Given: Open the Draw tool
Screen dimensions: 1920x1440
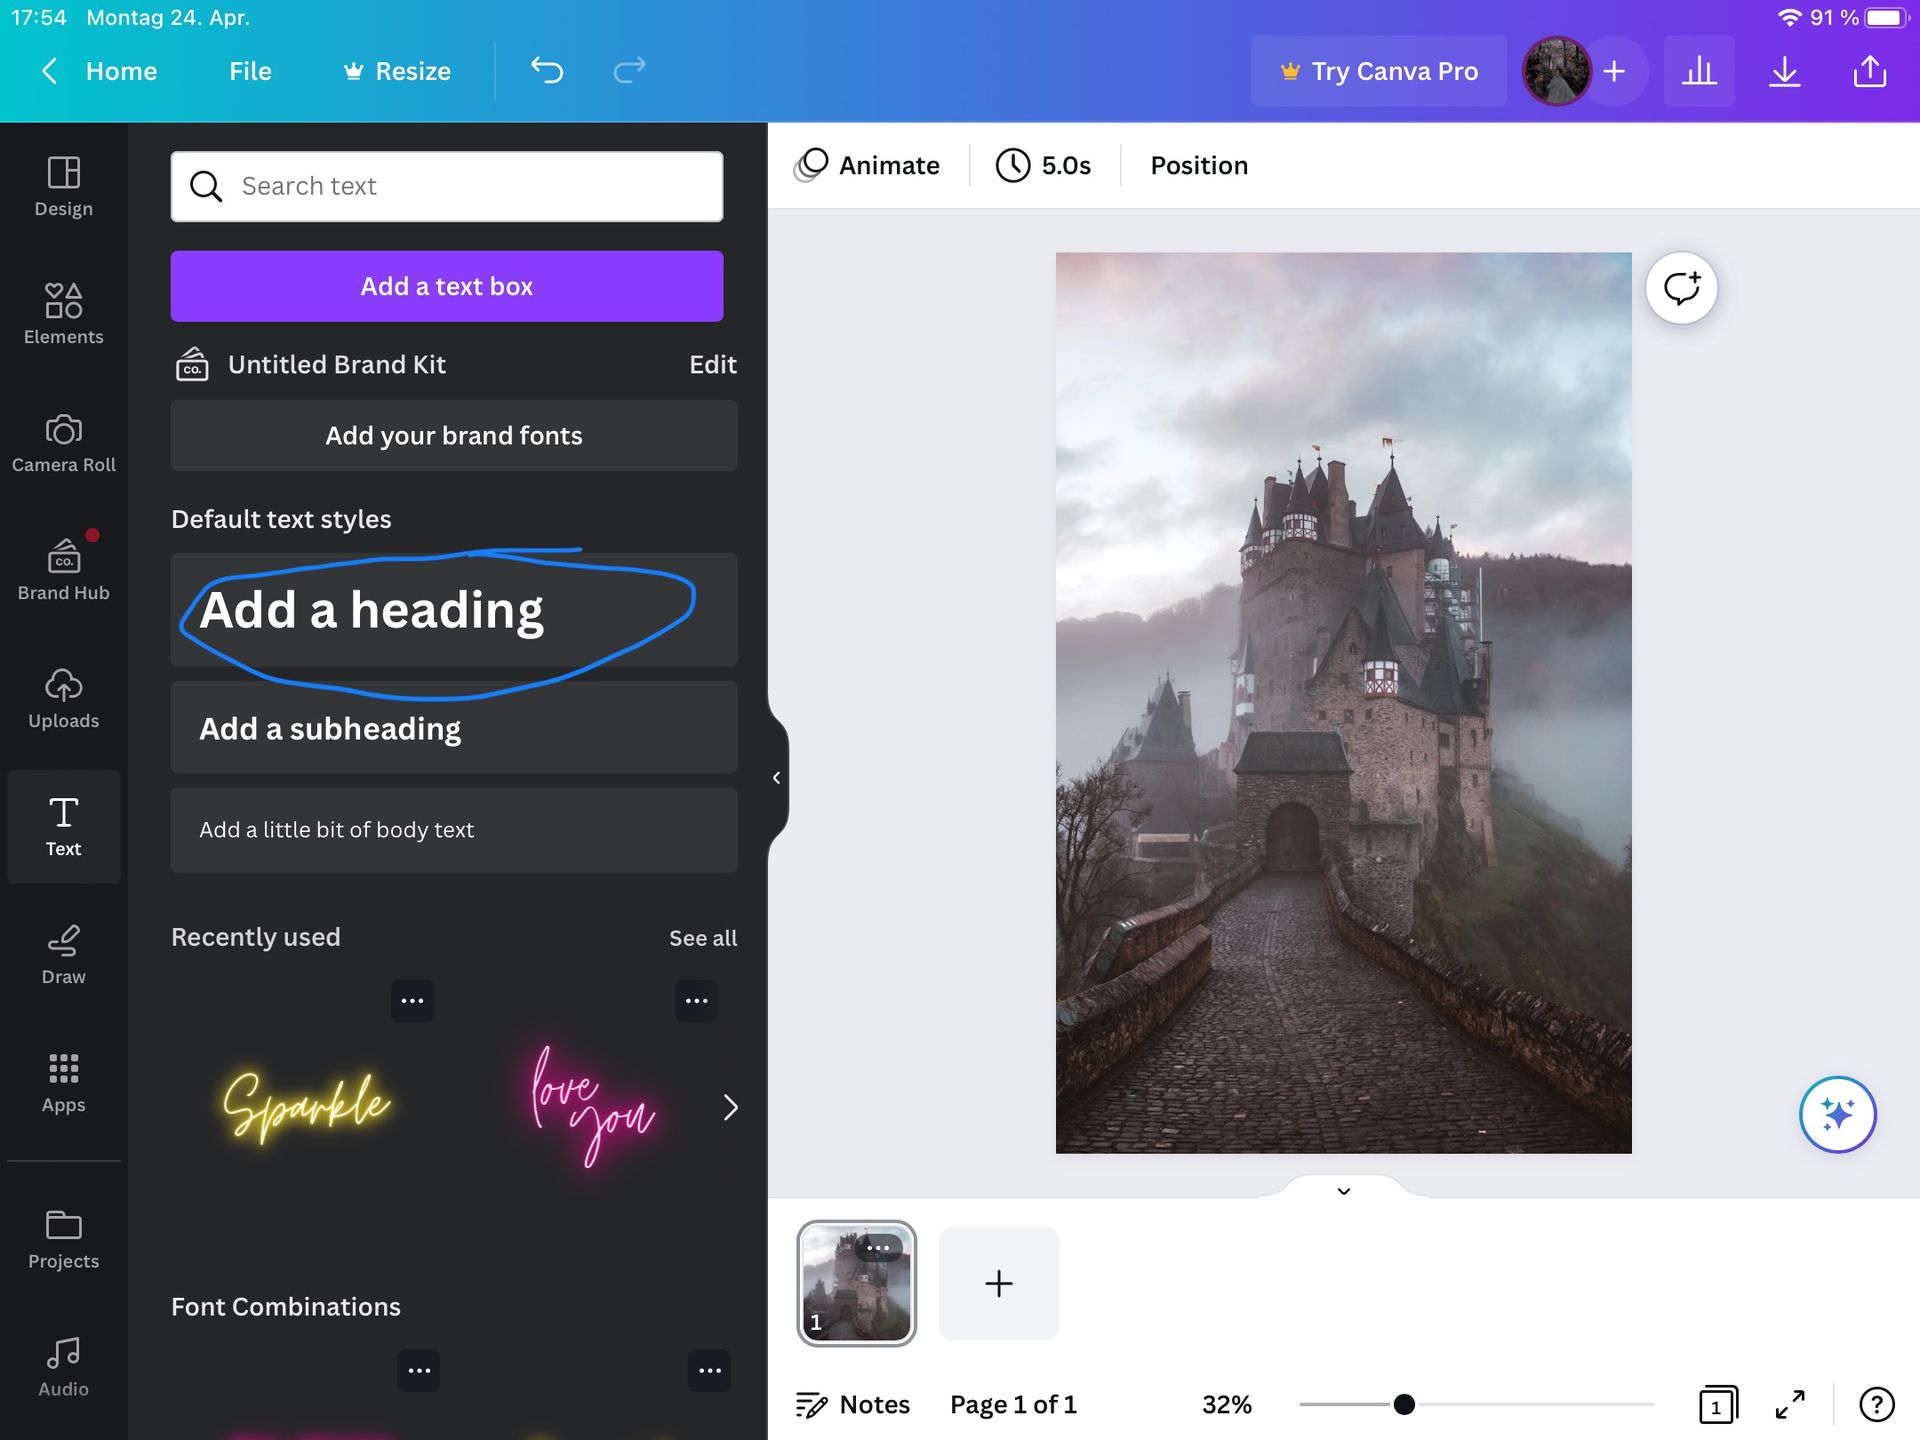Looking at the screenshot, I should pyautogui.click(x=63, y=955).
